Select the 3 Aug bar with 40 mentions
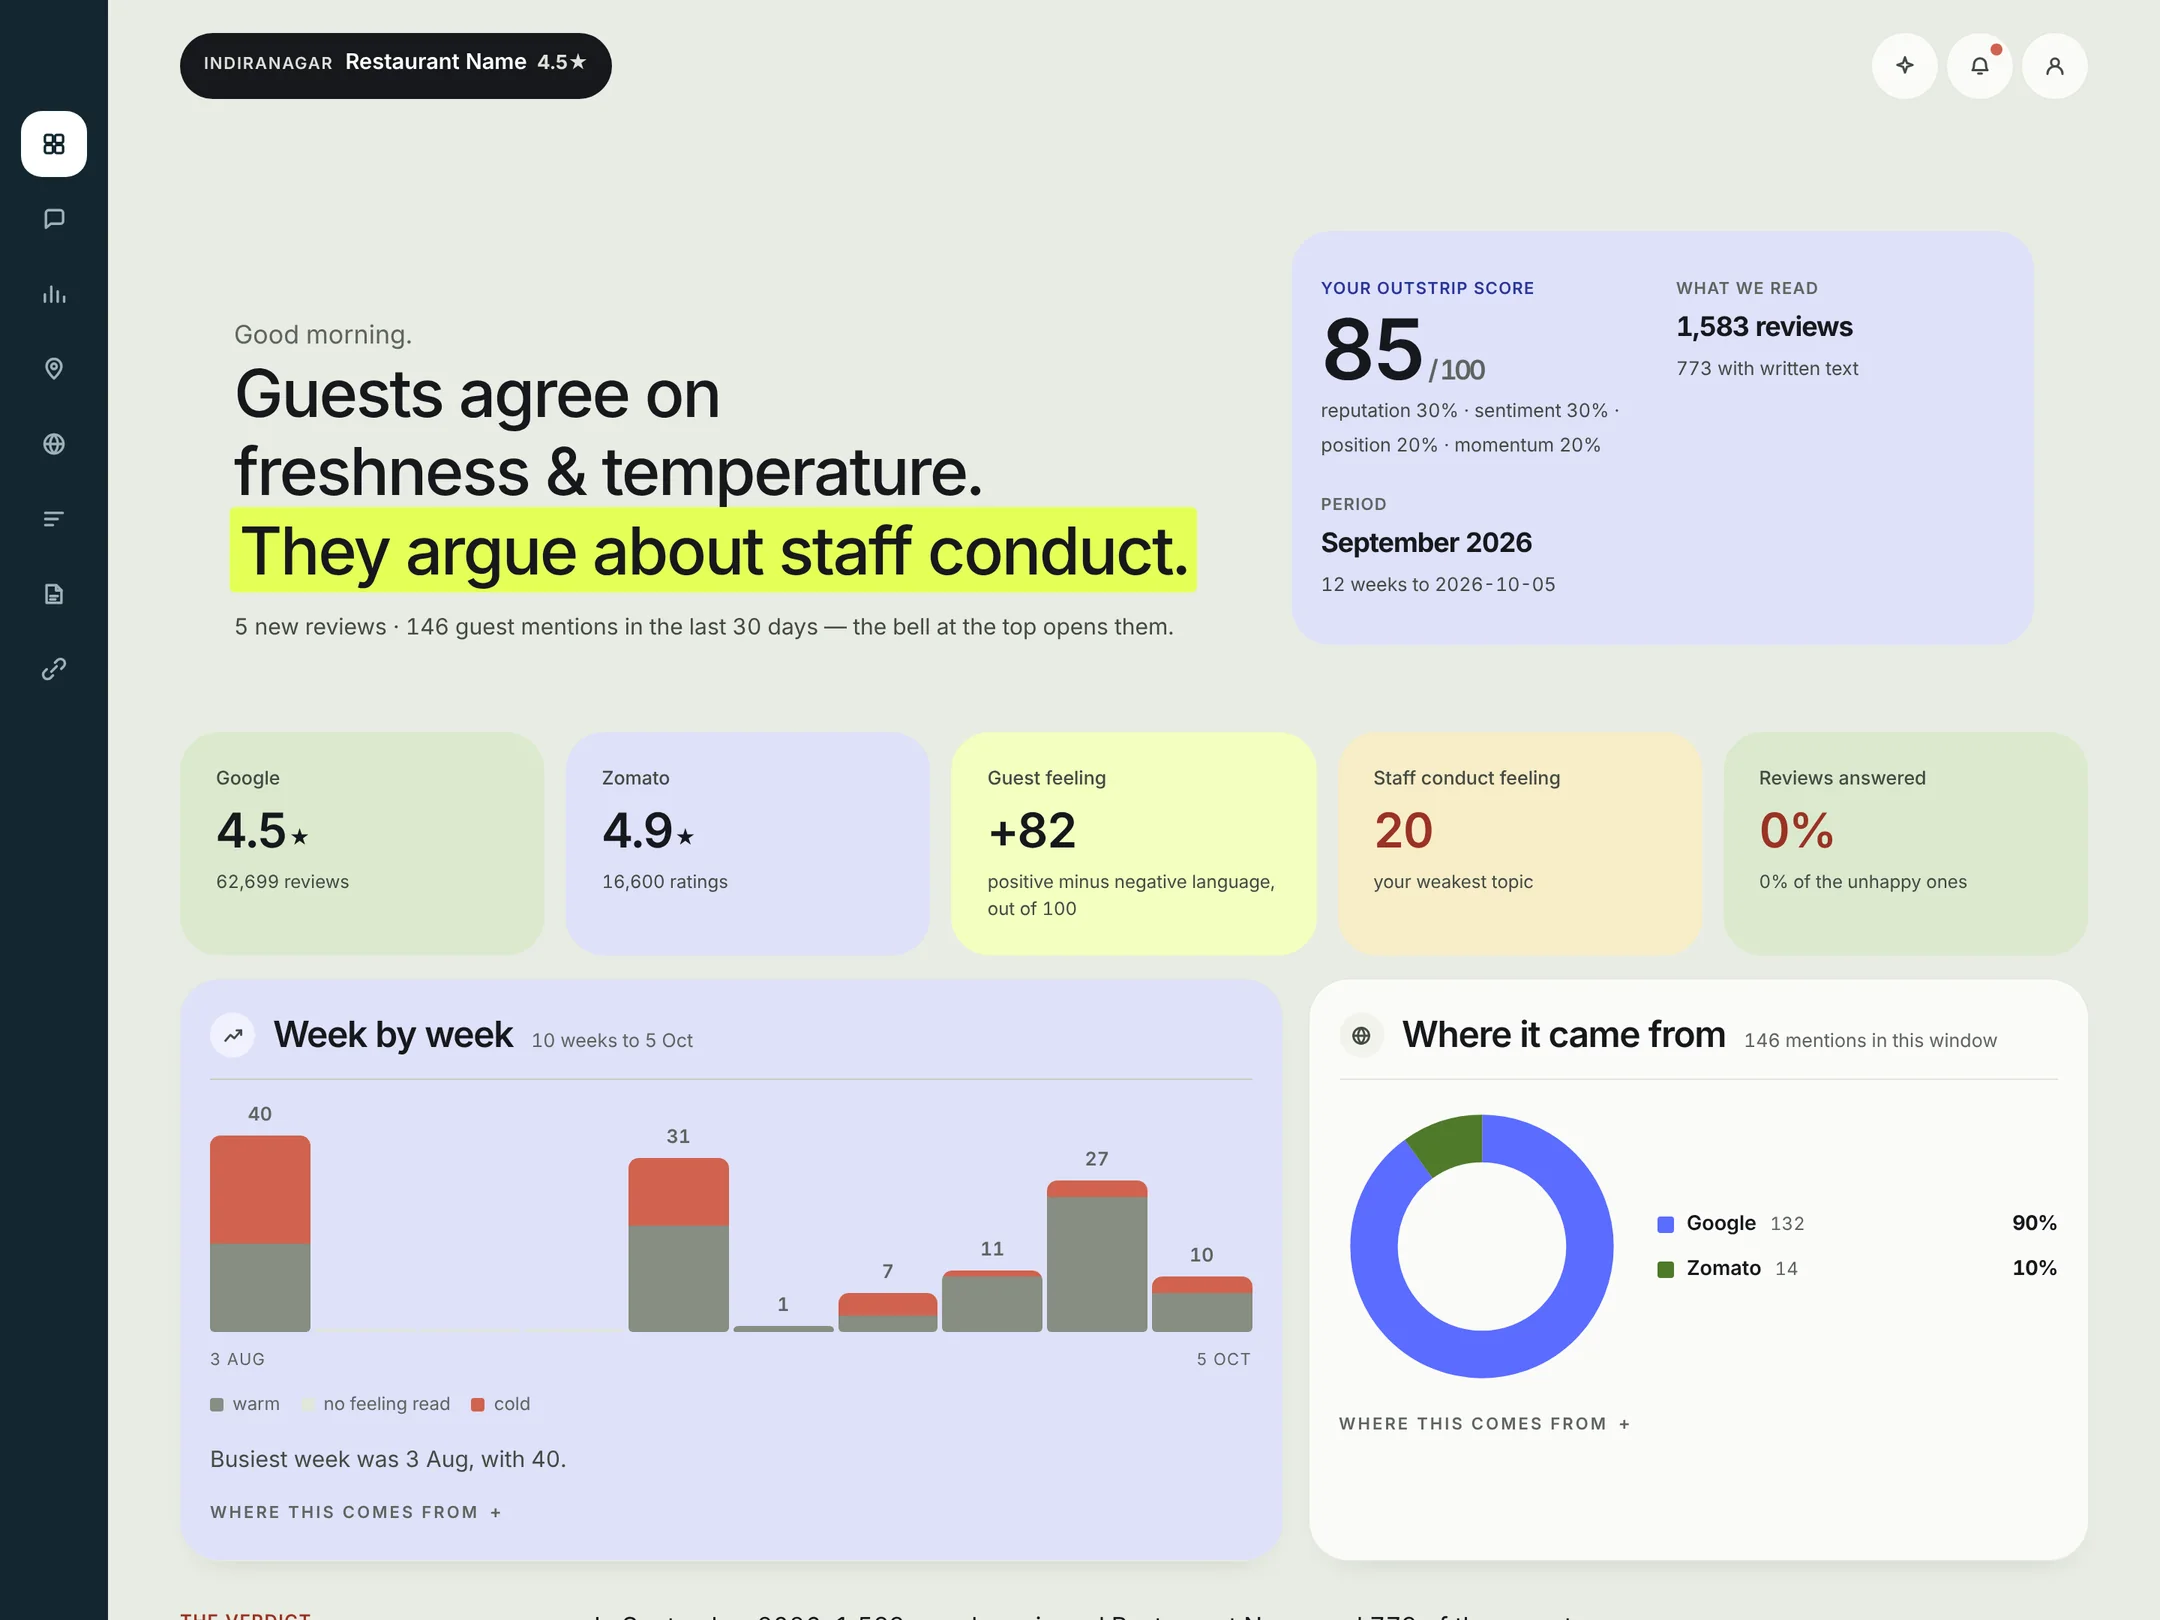The height and width of the screenshot is (1620, 2160). (260, 1233)
